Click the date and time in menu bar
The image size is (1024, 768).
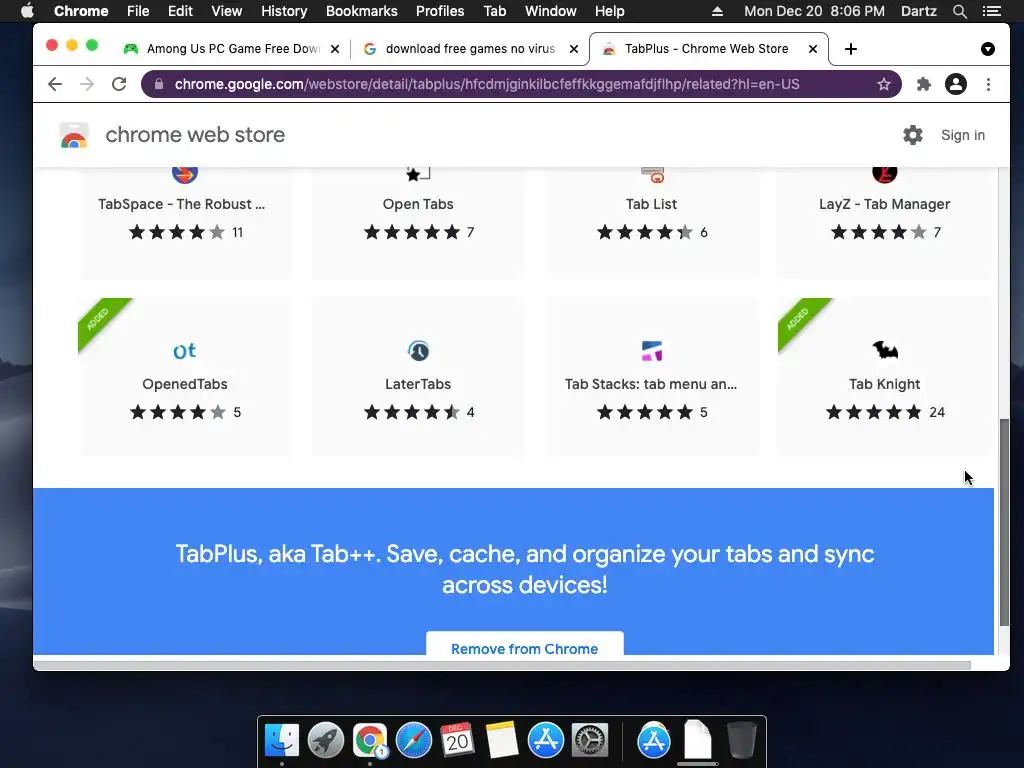click(x=814, y=11)
